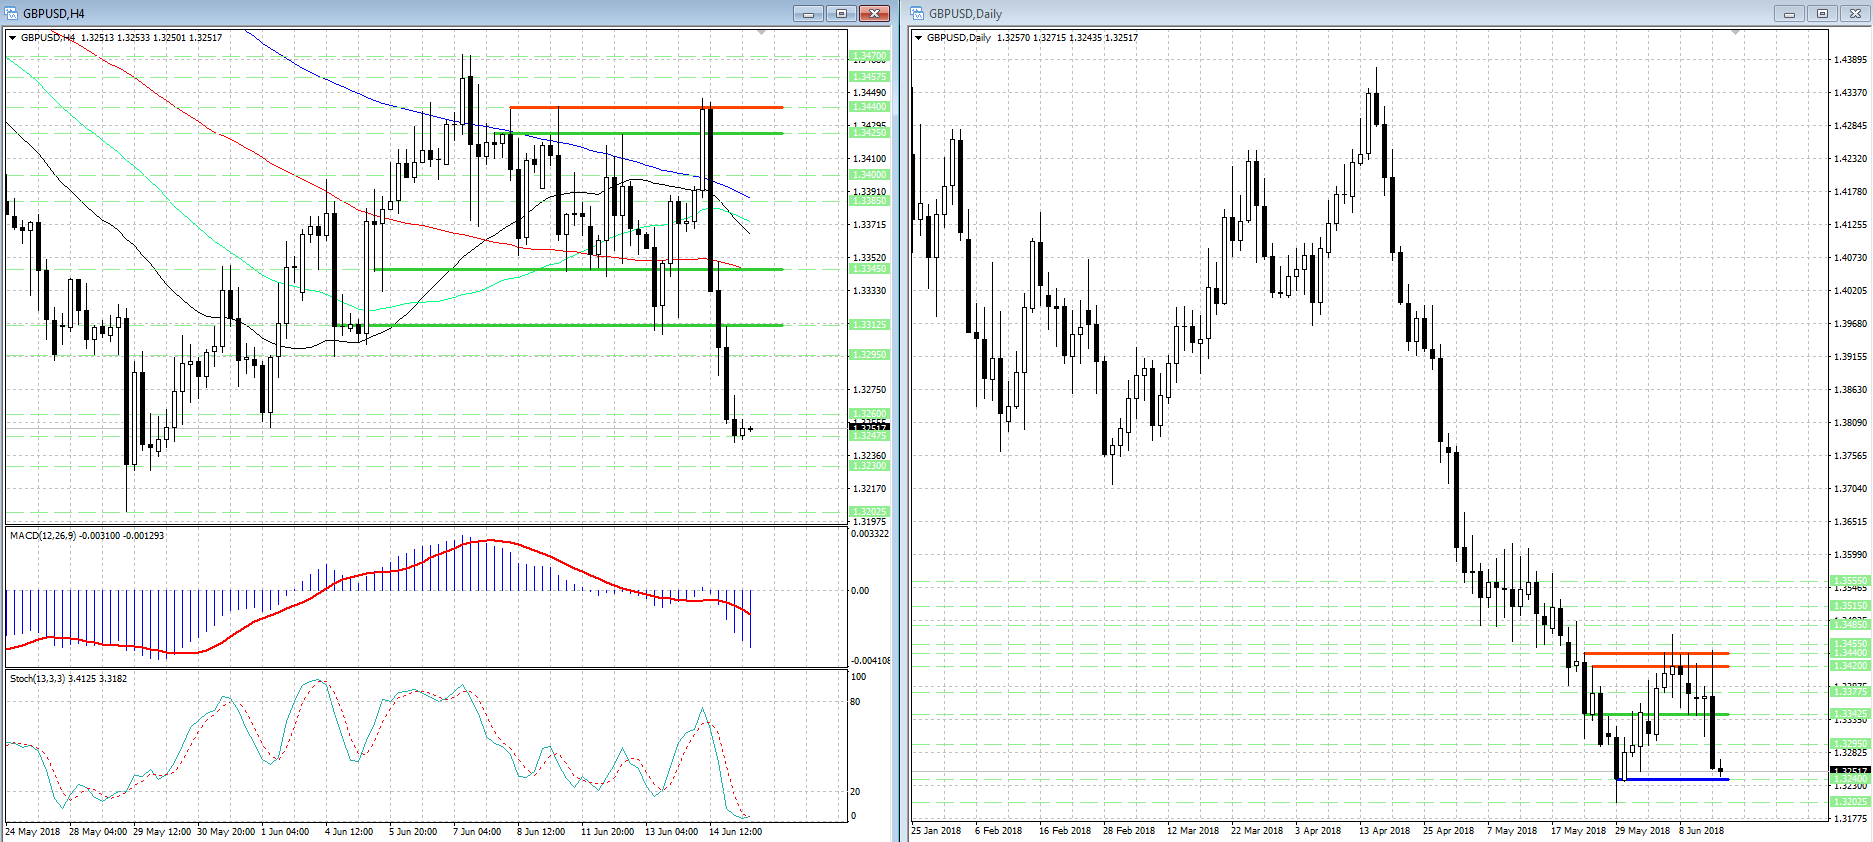Close the GBPUSD,H4 chart window

tap(874, 14)
